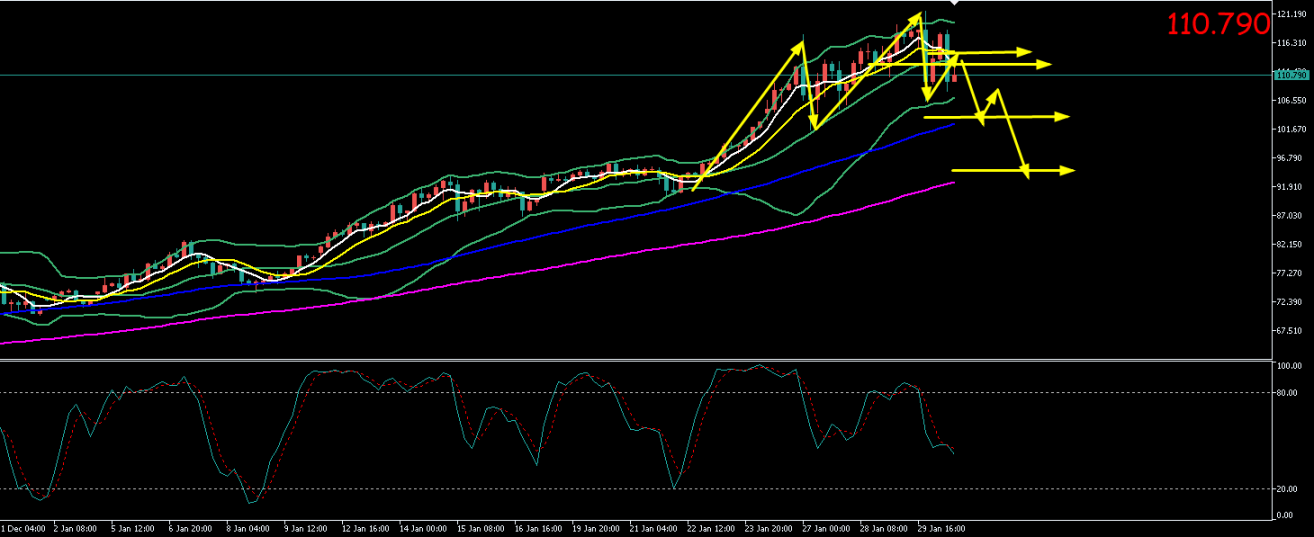Click the large red 110.790 price text
Screen dimensions: 1314x537
click(1217, 24)
